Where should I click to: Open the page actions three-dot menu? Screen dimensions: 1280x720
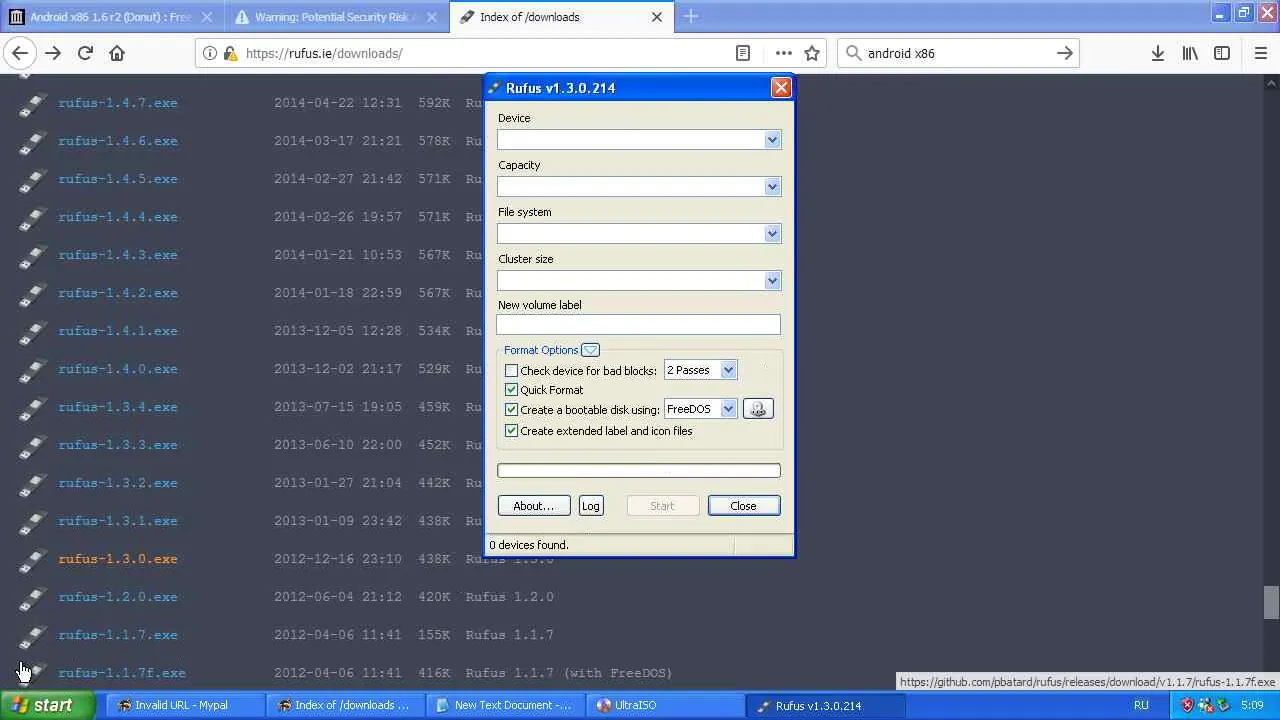[783, 53]
